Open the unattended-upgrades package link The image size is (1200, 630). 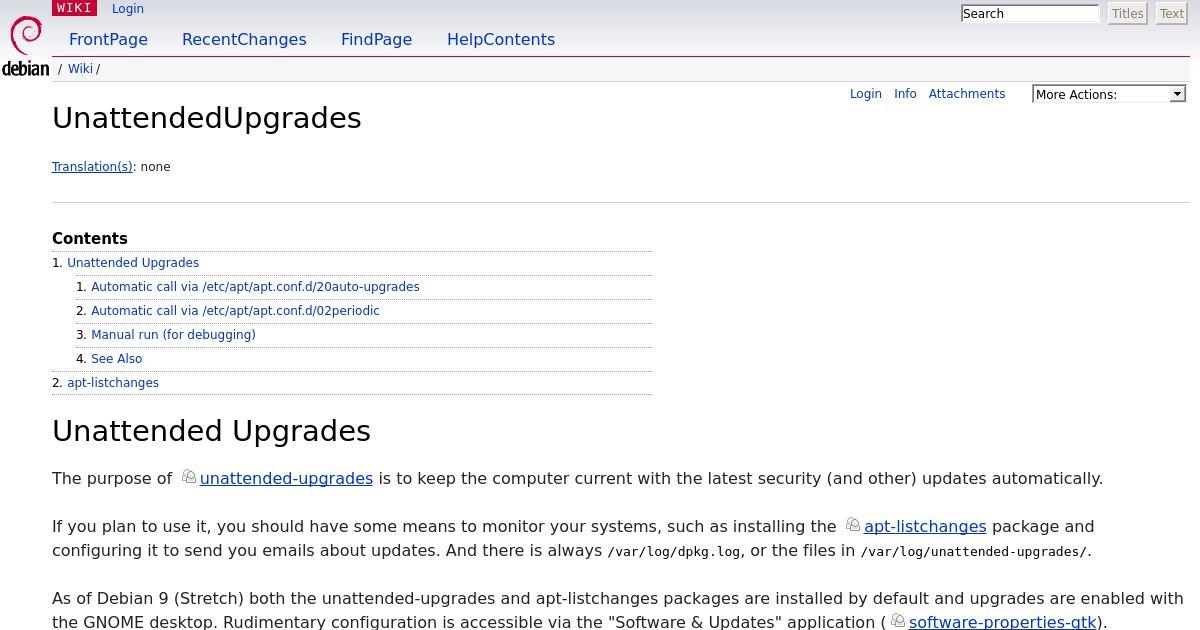[286, 478]
